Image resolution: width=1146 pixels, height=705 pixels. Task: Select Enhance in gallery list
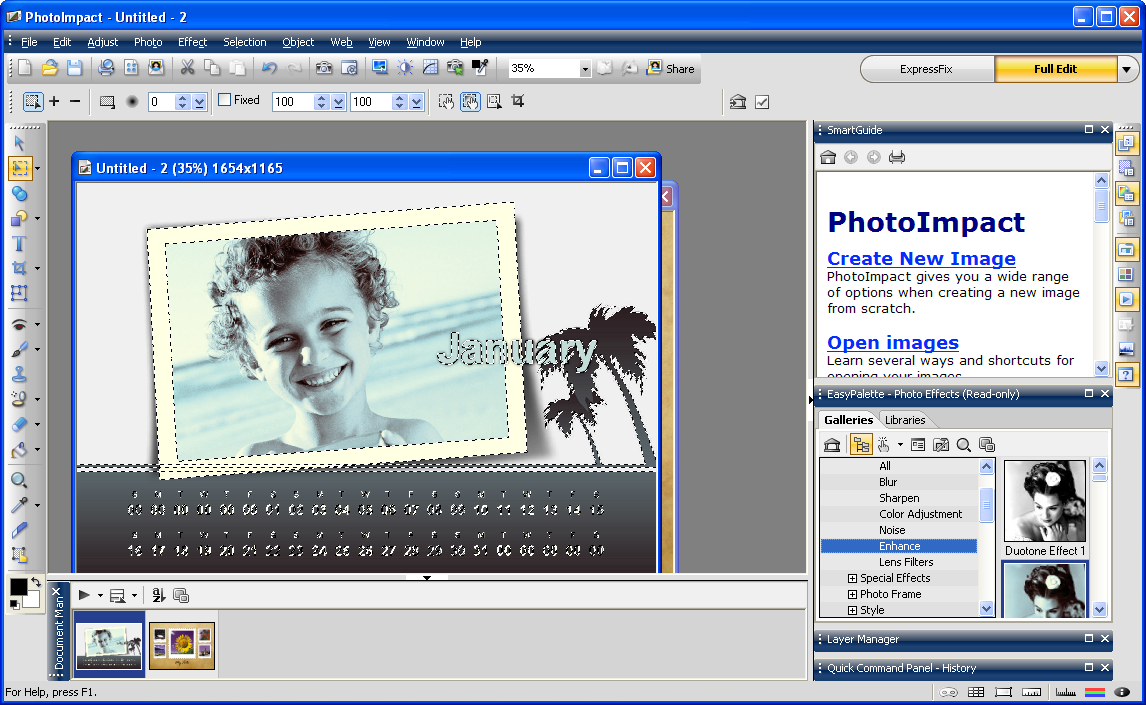pos(899,546)
